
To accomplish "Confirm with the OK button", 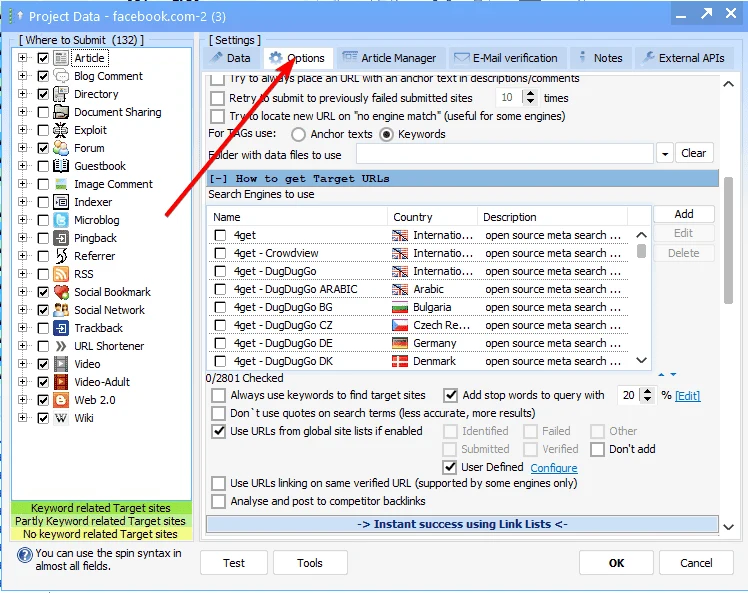I will click(x=616, y=563).
